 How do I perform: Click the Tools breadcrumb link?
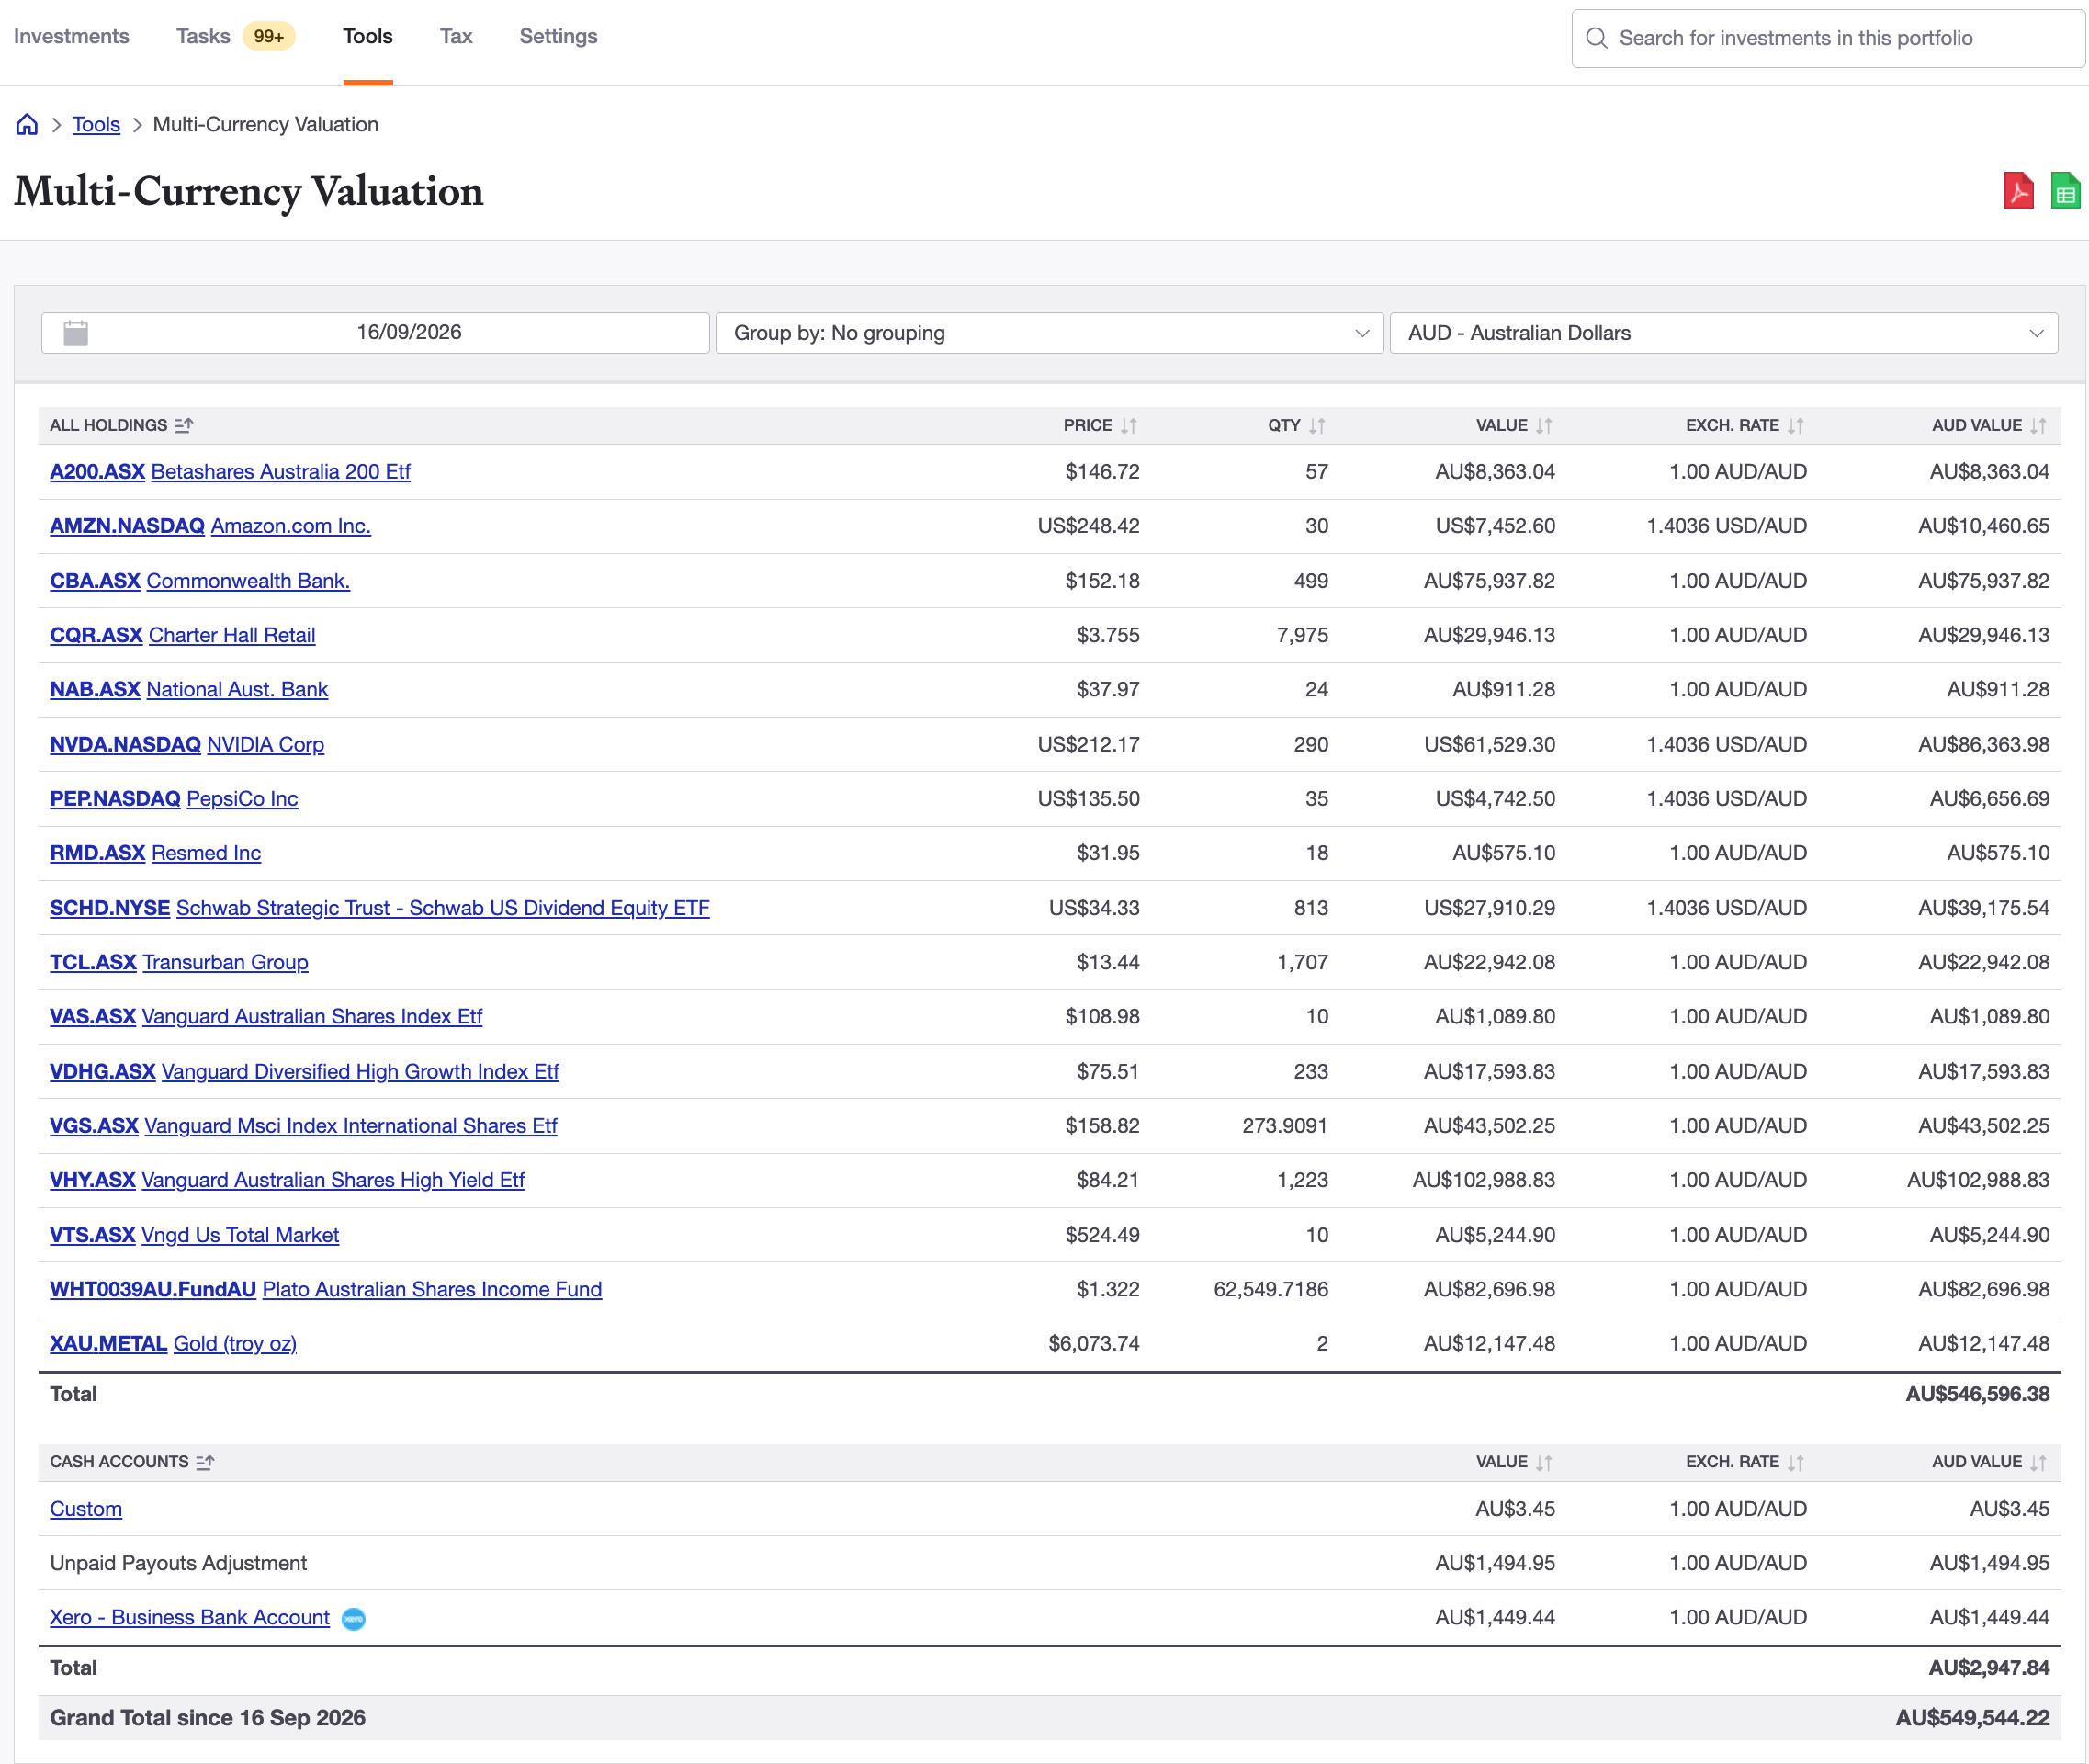coord(96,124)
